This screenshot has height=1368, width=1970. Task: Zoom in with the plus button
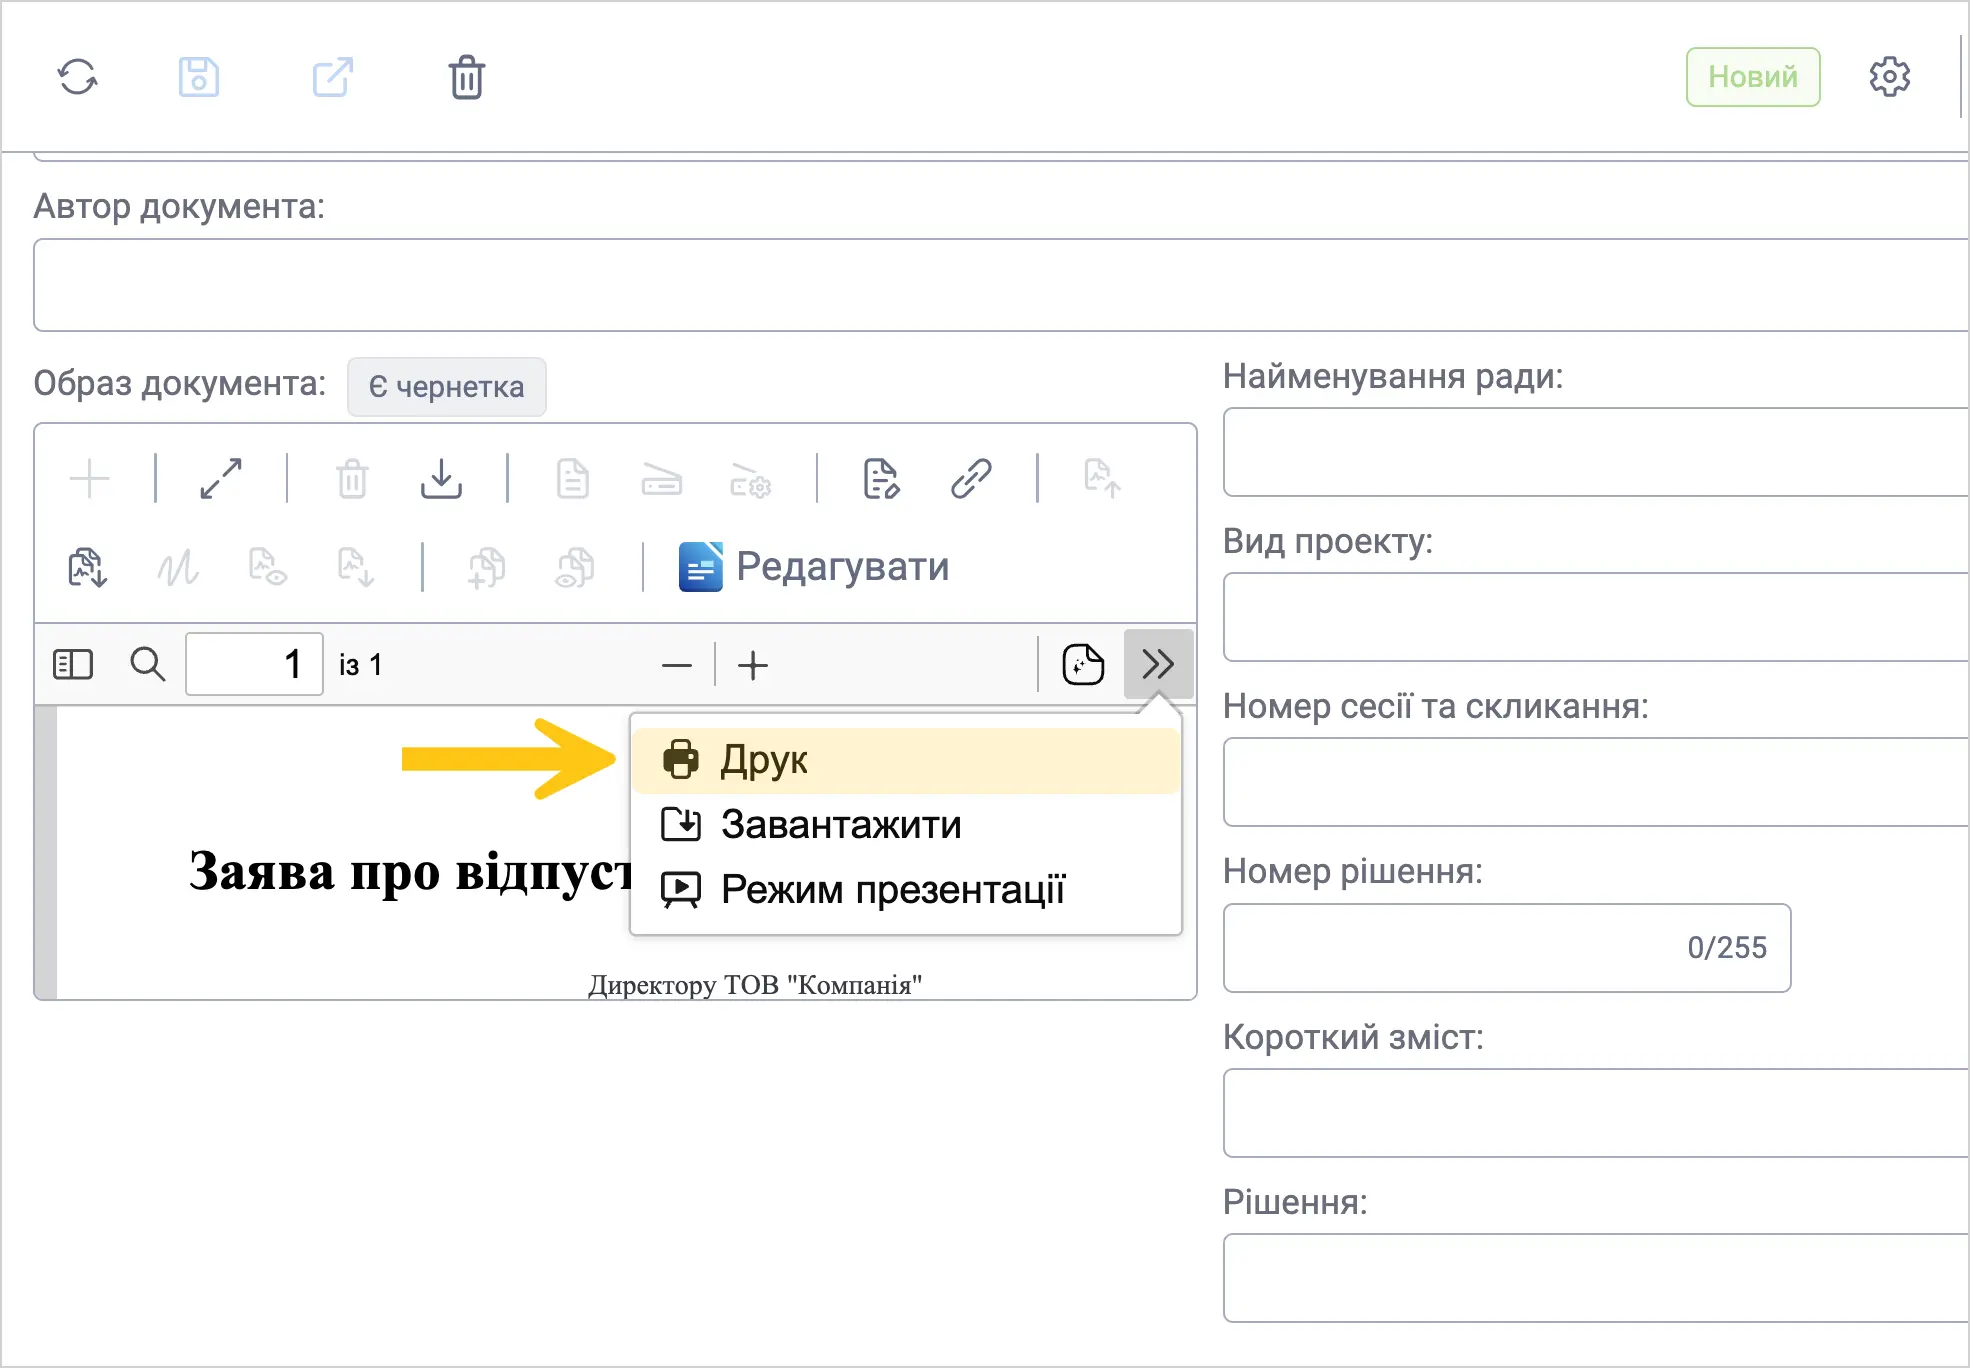[x=753, y=665]
